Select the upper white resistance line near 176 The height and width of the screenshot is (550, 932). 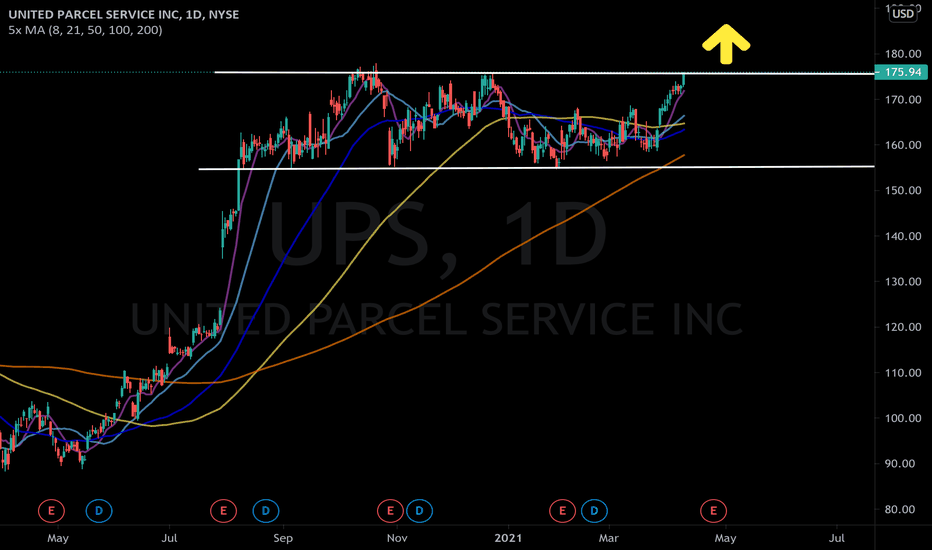[544, 73]
